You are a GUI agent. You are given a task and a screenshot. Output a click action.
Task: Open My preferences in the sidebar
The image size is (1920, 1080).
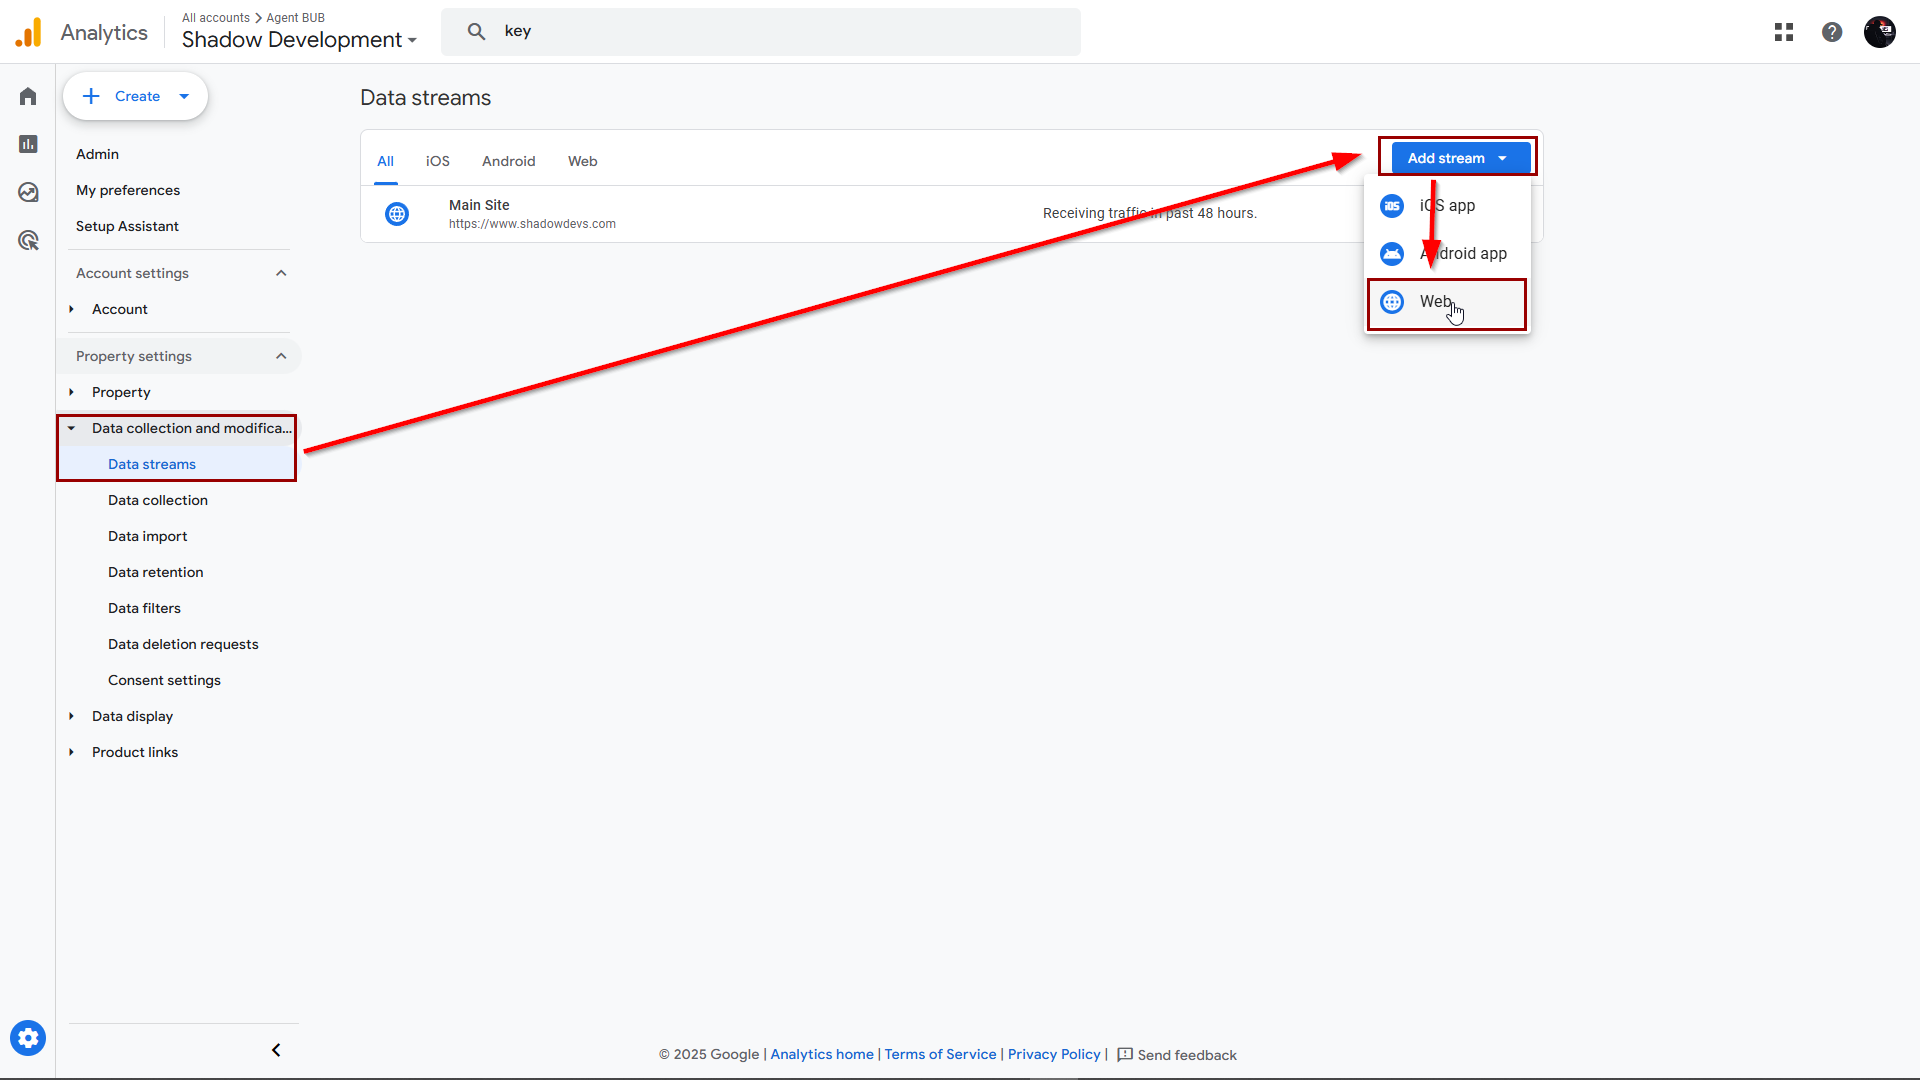click(x=128, y=190)
